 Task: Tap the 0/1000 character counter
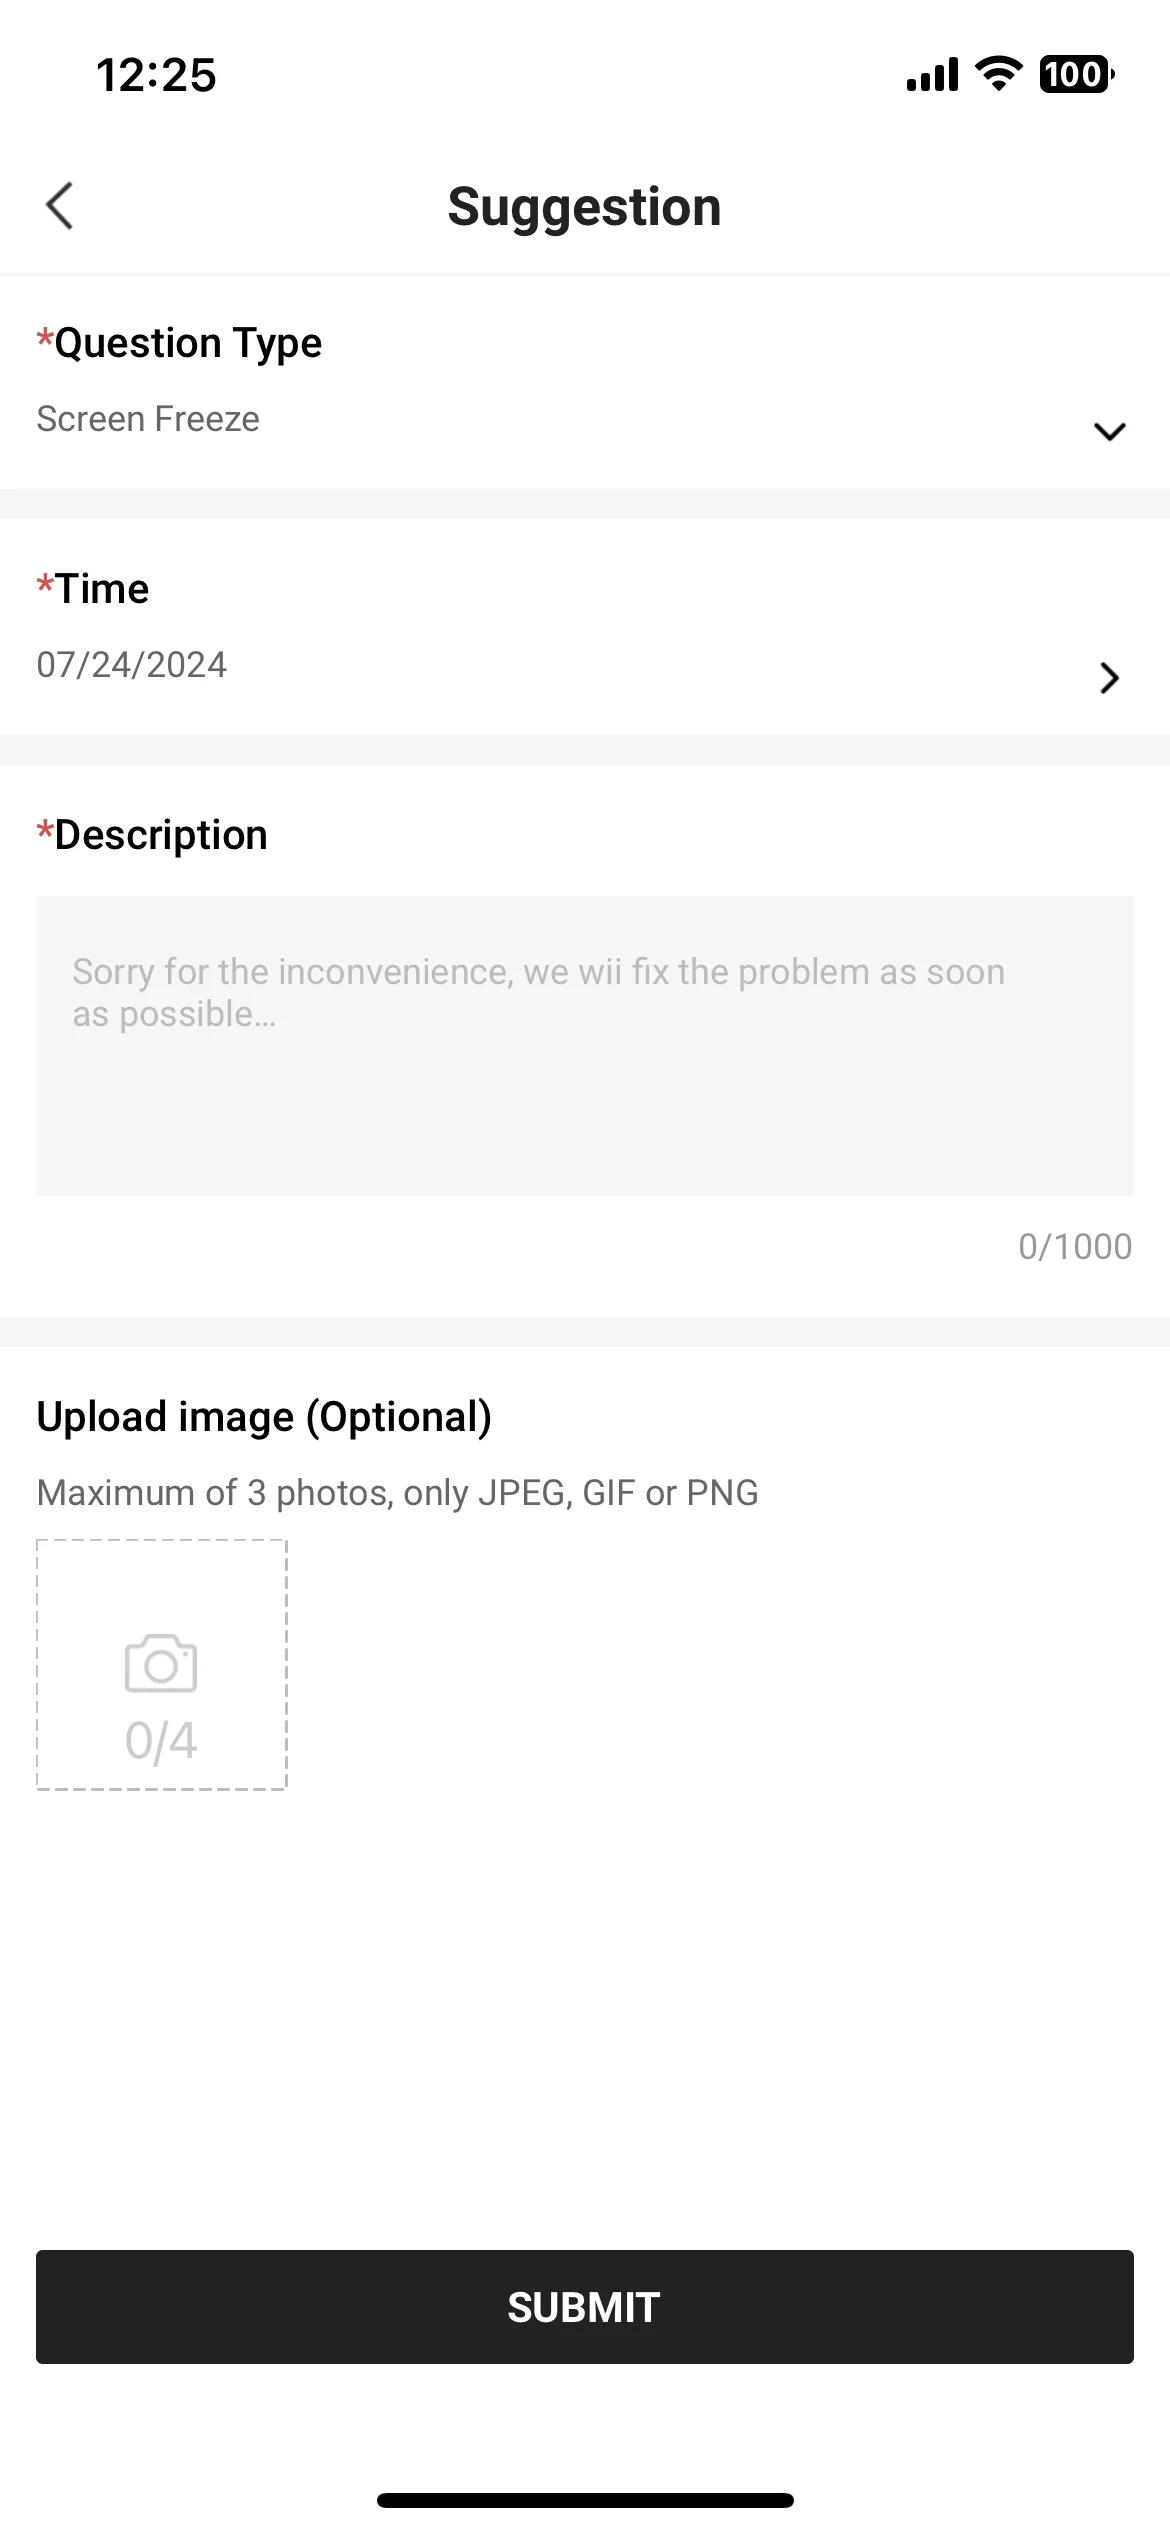pos(1075,1247)
